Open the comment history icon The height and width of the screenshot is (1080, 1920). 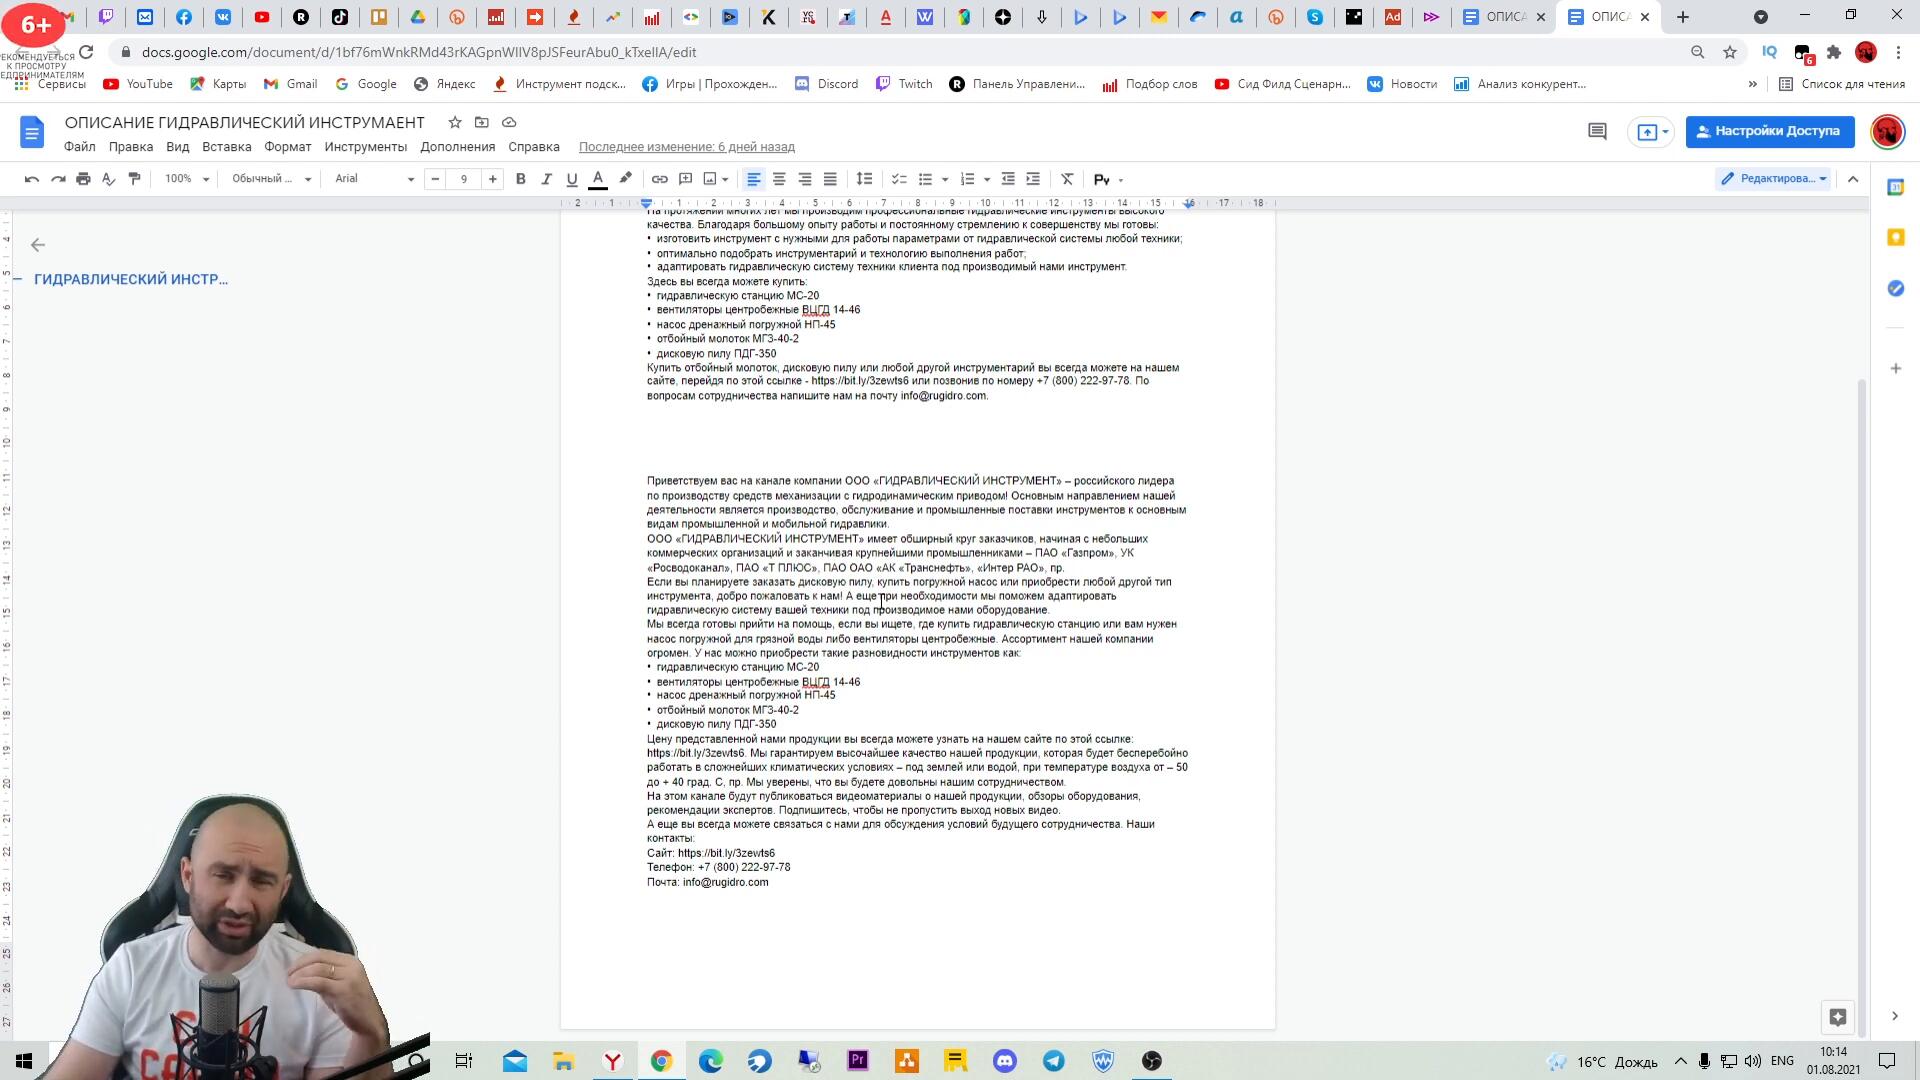pyautogui.click(x=1597, y=132)
